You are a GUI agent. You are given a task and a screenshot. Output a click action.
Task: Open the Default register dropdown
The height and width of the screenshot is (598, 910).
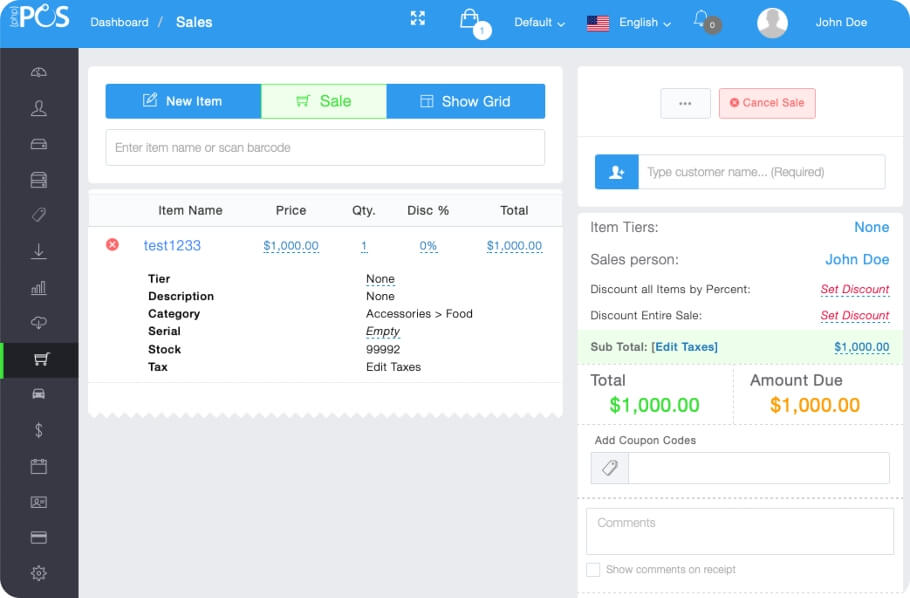point(539,23)
